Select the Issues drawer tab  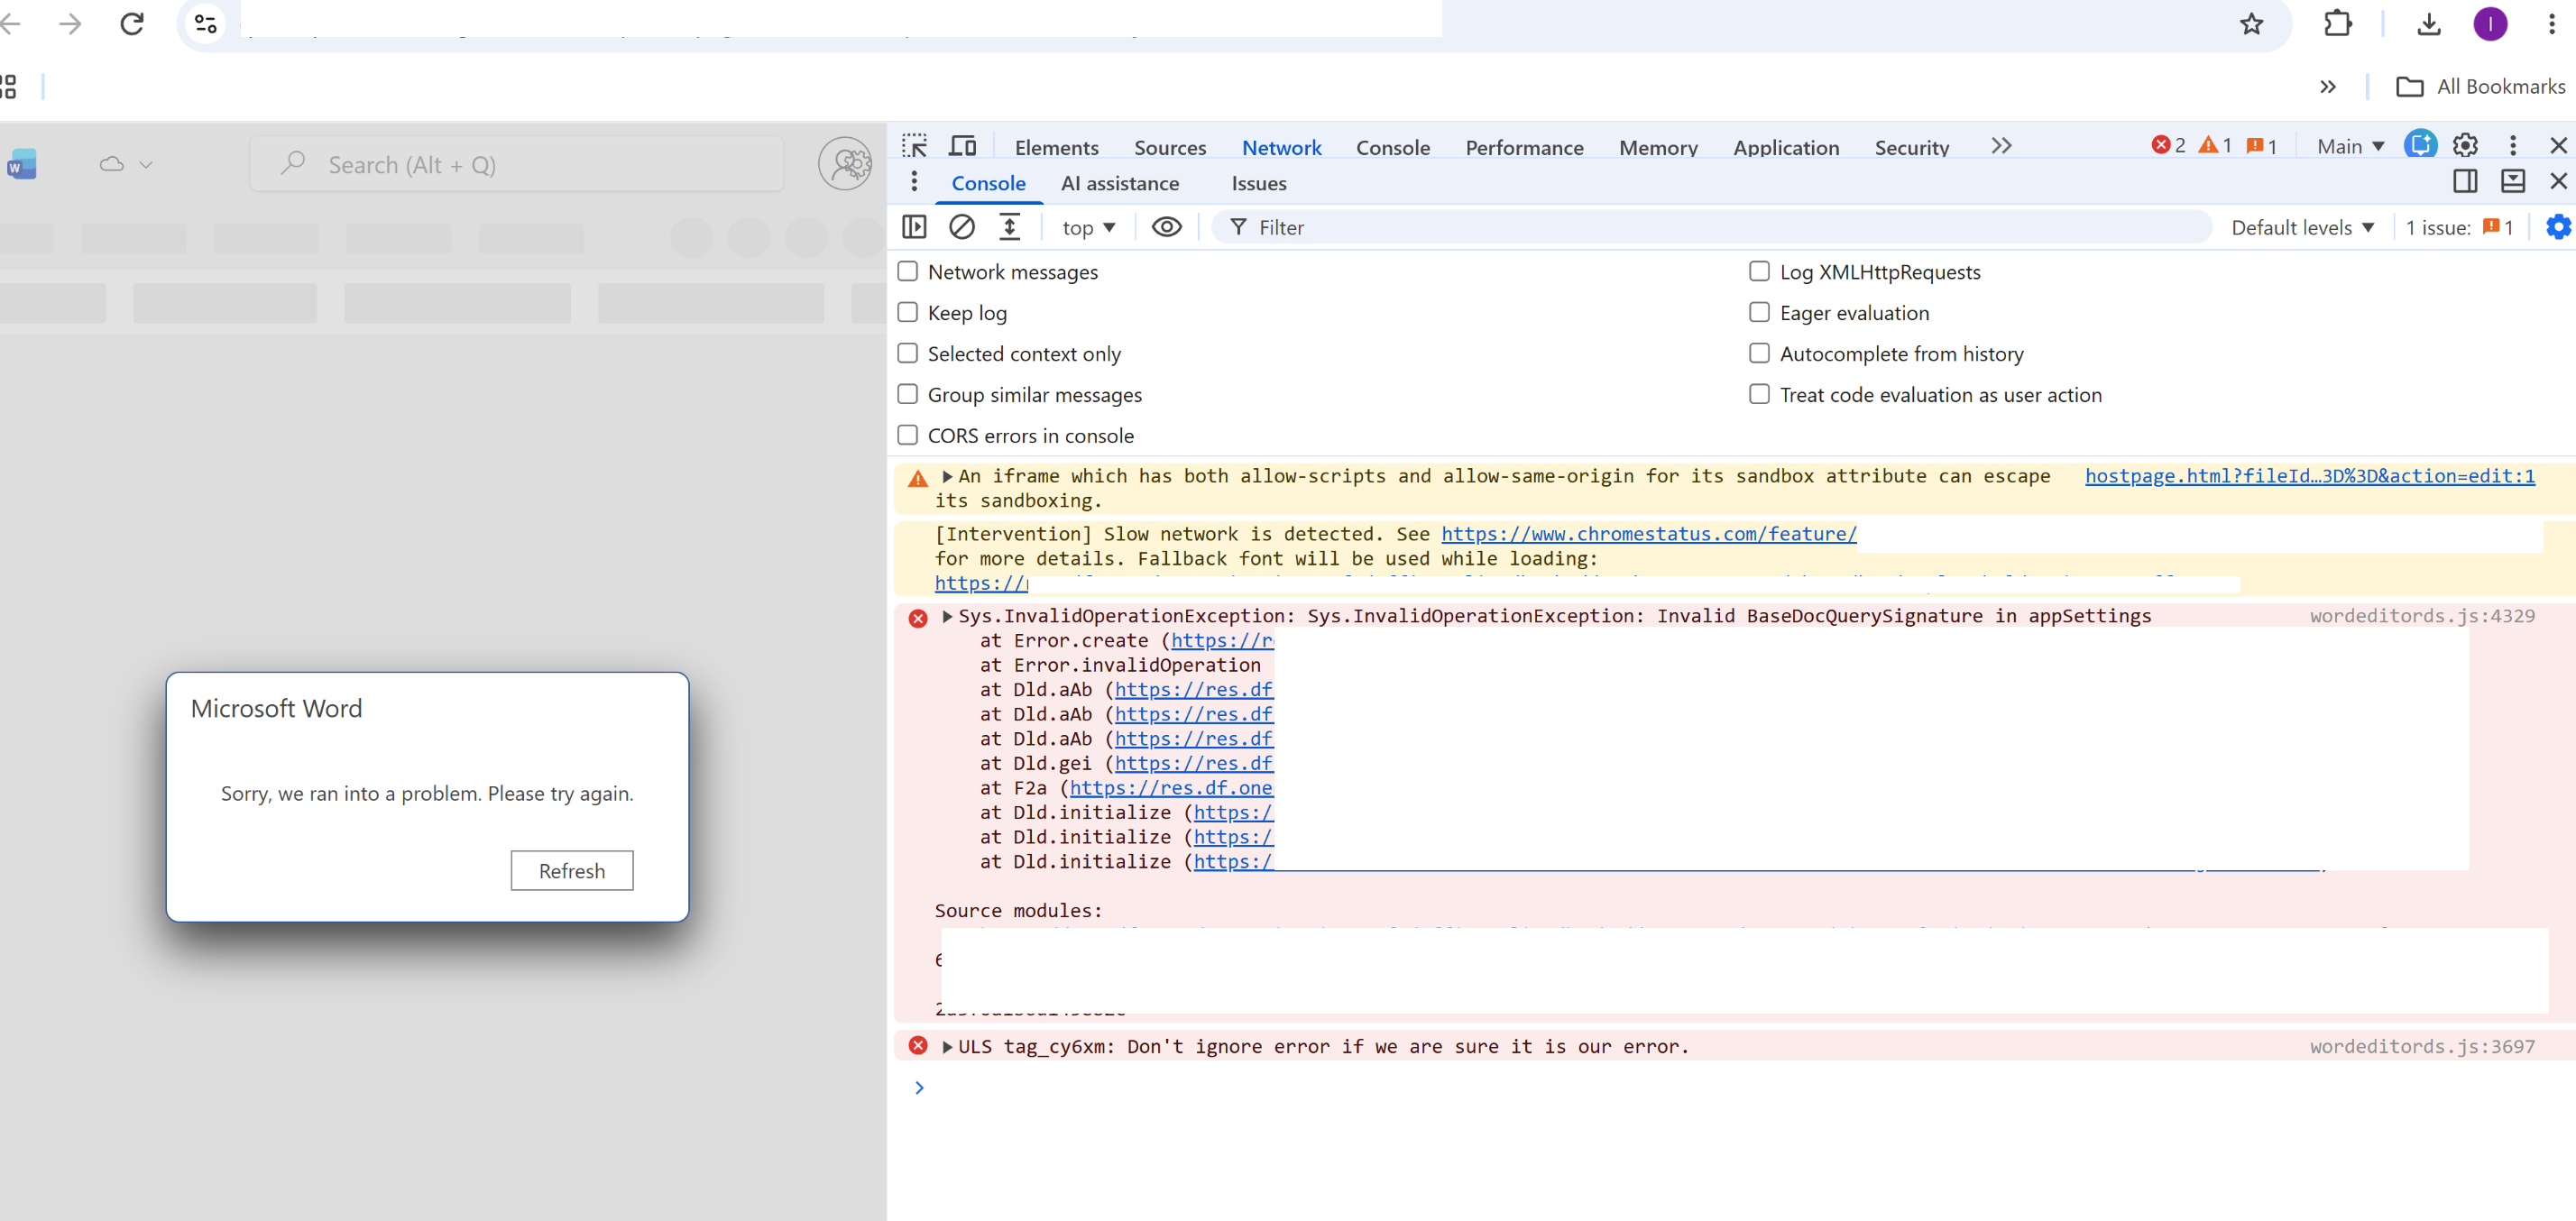1258,183
